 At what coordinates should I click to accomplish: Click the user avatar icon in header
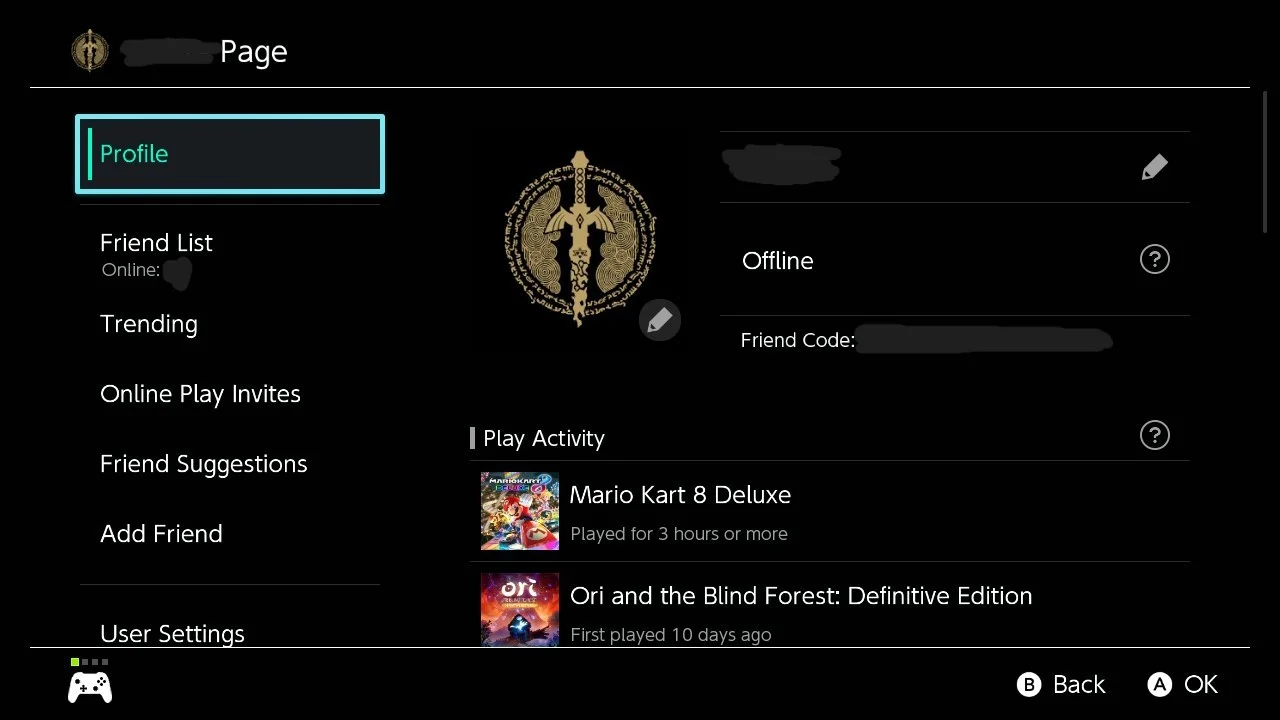[x=89, y=51]
